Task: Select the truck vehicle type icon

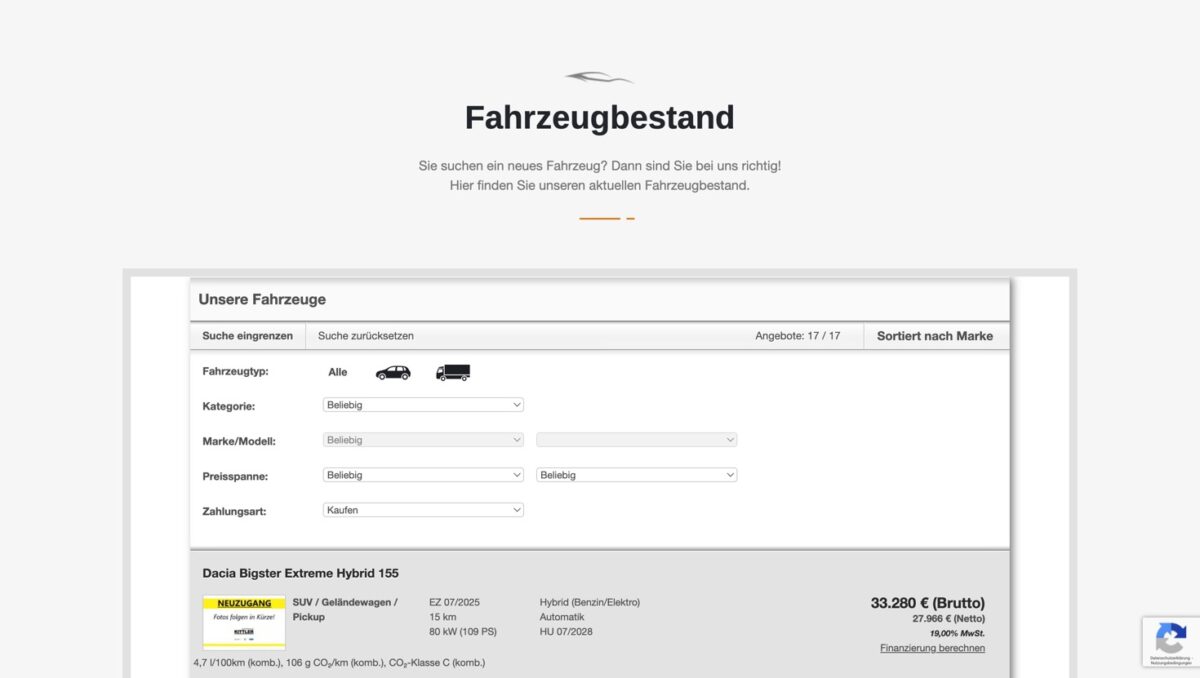Action: pyautogui.click(x=452, y=372)
